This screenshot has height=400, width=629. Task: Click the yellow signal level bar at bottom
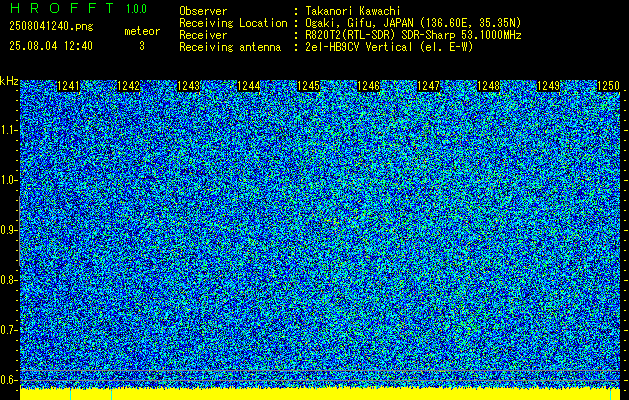[x=320, y=394]
